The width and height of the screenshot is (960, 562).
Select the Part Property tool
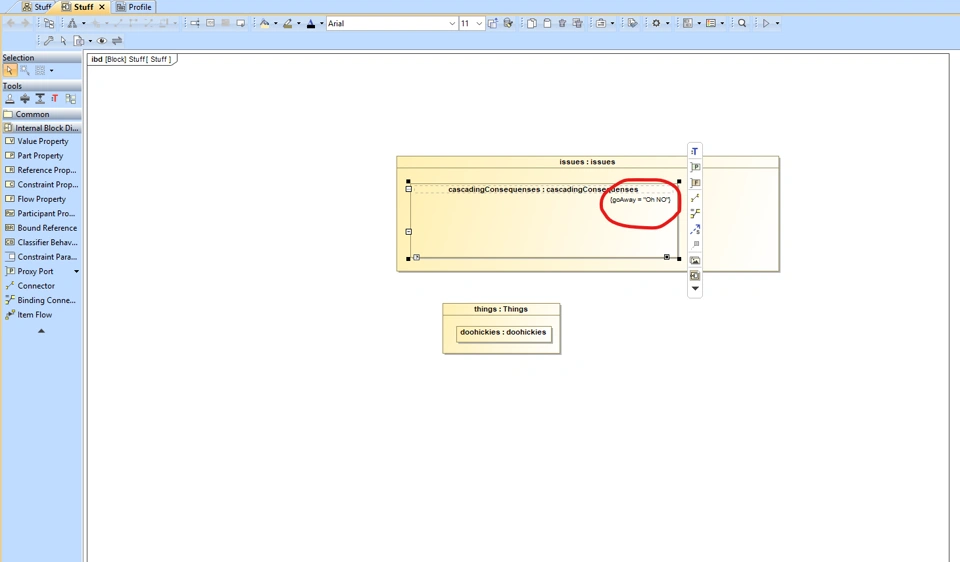pyautogui.click(x=42, y=155)
